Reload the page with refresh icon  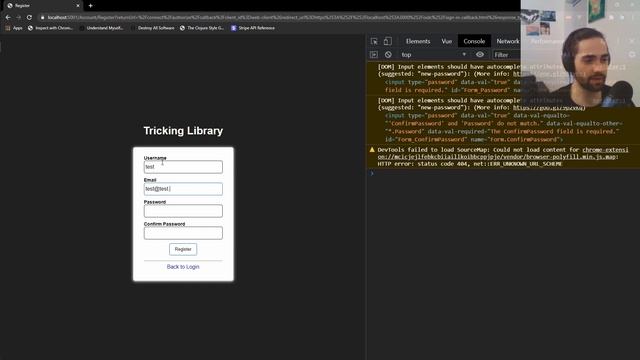[29, 18]
